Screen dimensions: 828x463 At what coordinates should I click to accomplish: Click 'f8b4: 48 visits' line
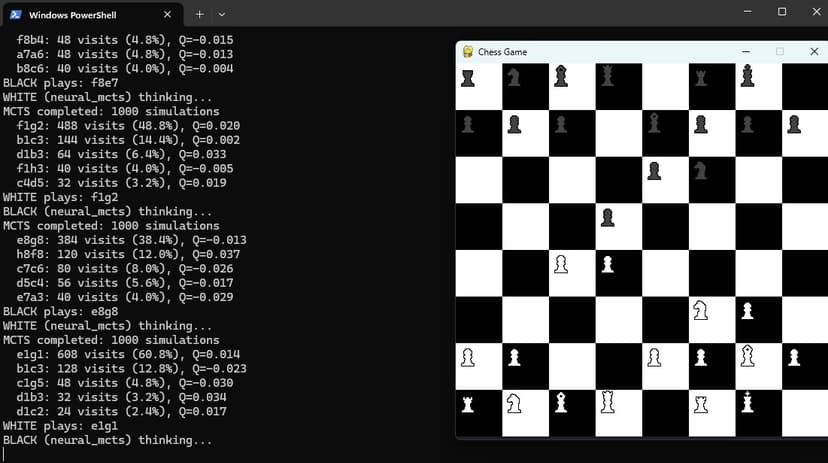pos(125,40)
